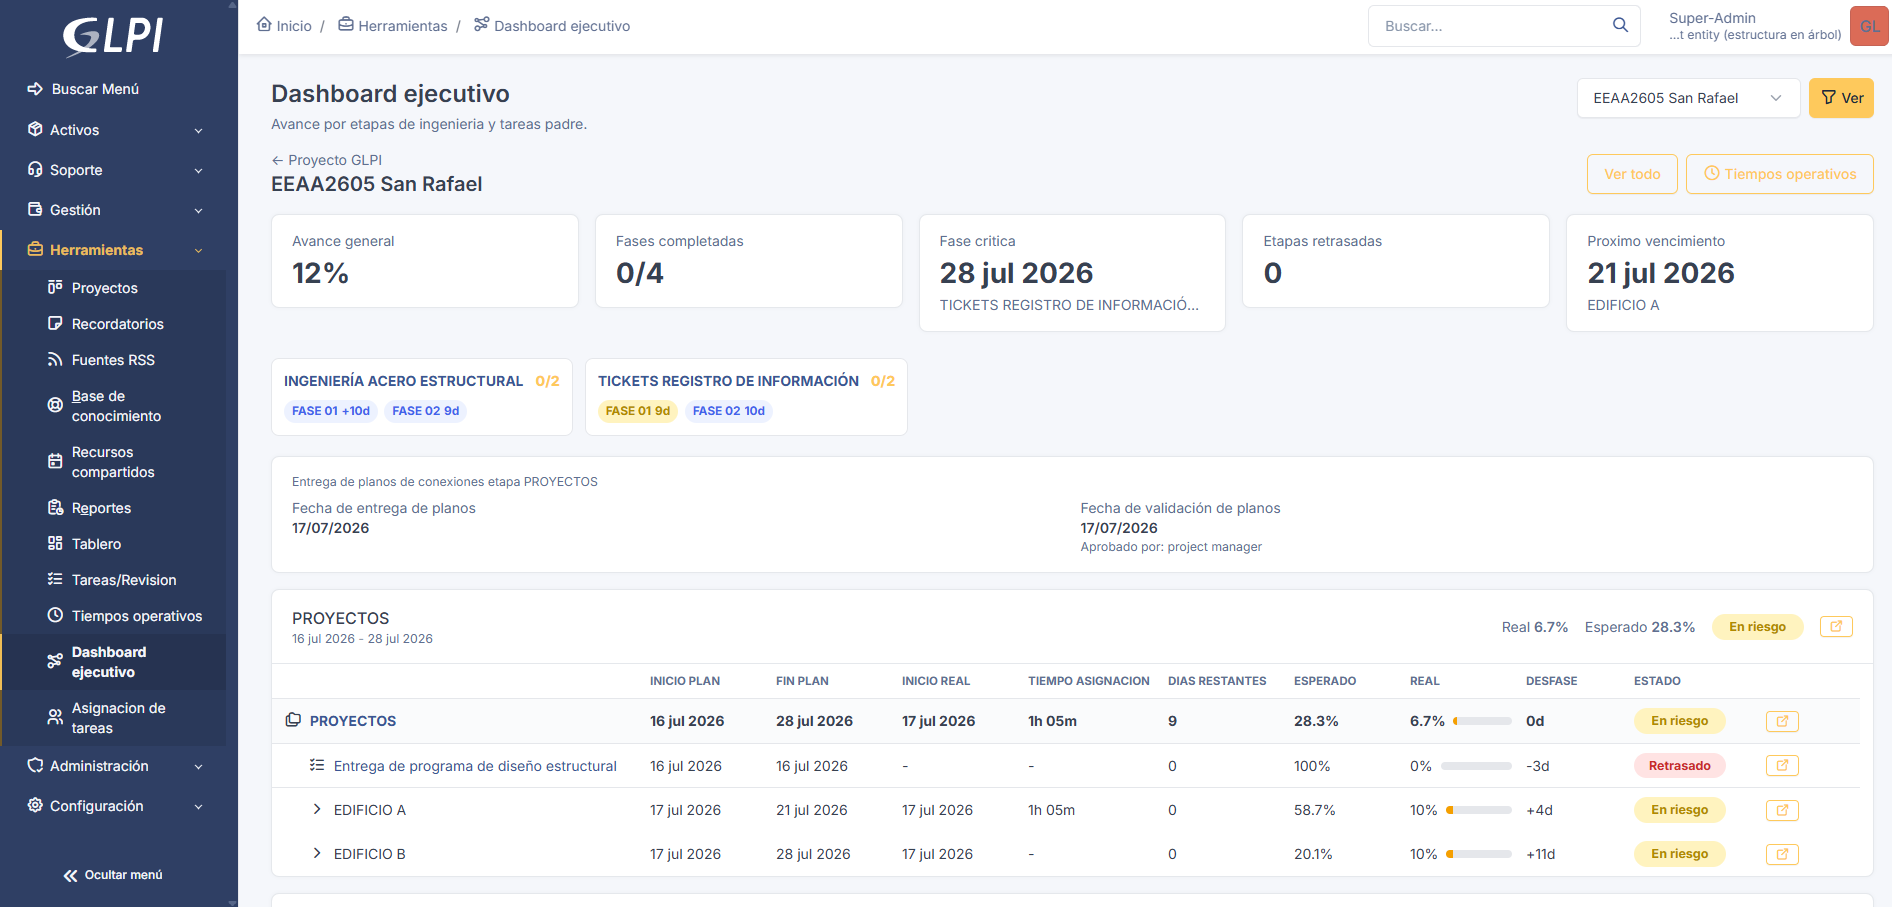Go back via Proyecto GLPI link

(x=327, y=160)
